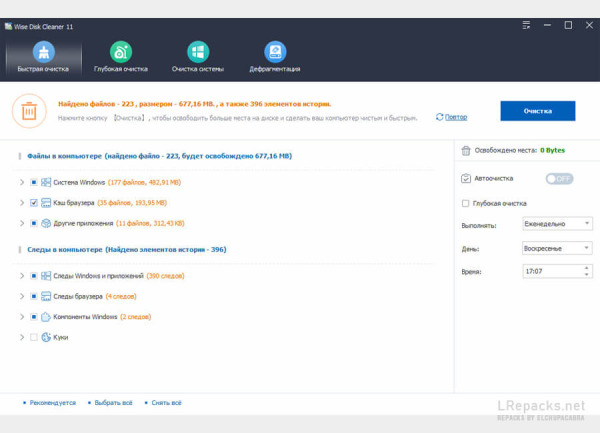Open the Очистка системы tab
Screen dimensions: 600x433
click(x=198, y=57)
